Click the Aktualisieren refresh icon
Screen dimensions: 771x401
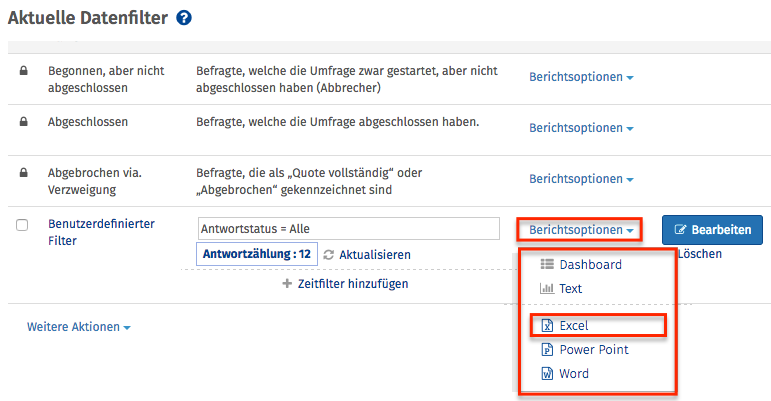(x=329, y=255)
